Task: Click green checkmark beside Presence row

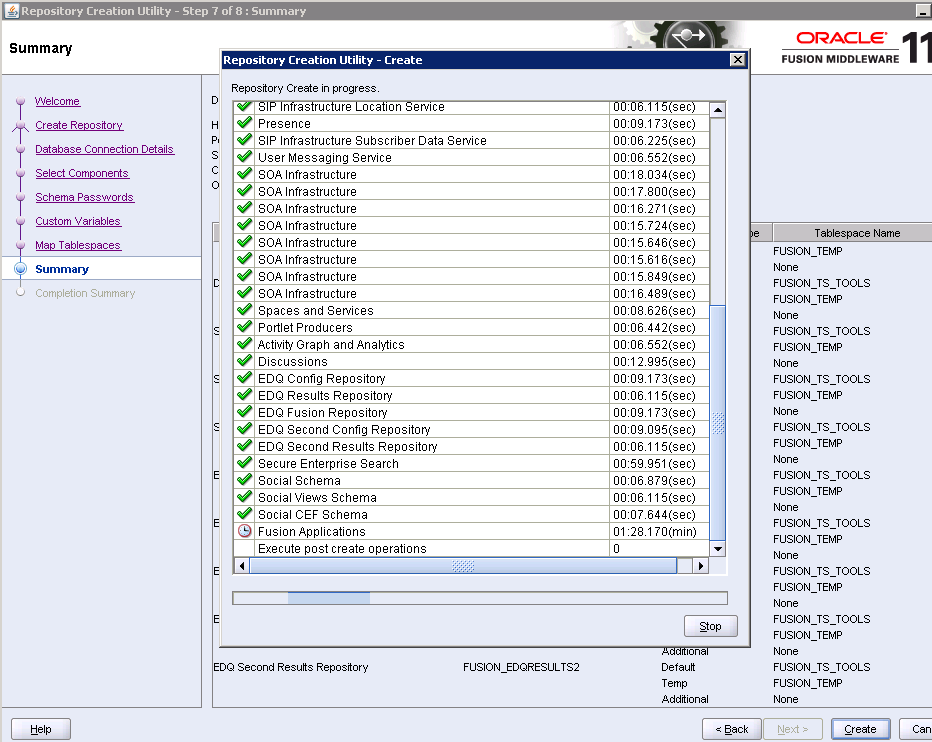Action: (244, 123)
